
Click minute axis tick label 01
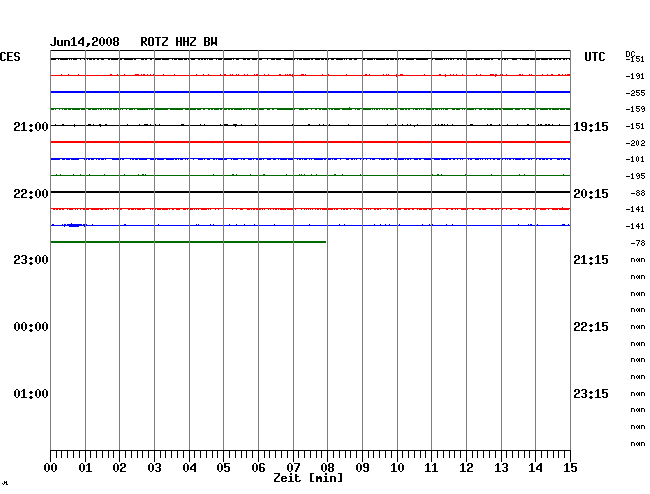point(85,468)
